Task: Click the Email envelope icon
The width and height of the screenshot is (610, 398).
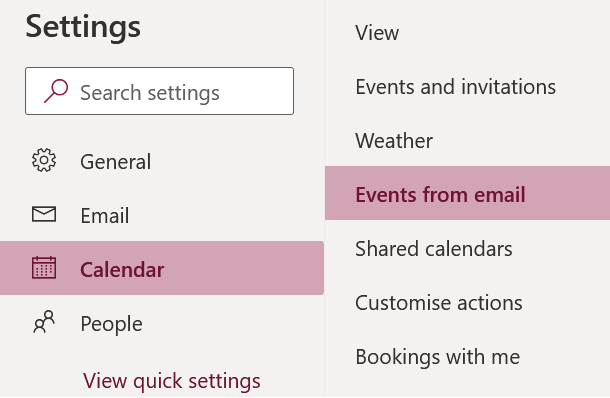Action: [44, 214]
